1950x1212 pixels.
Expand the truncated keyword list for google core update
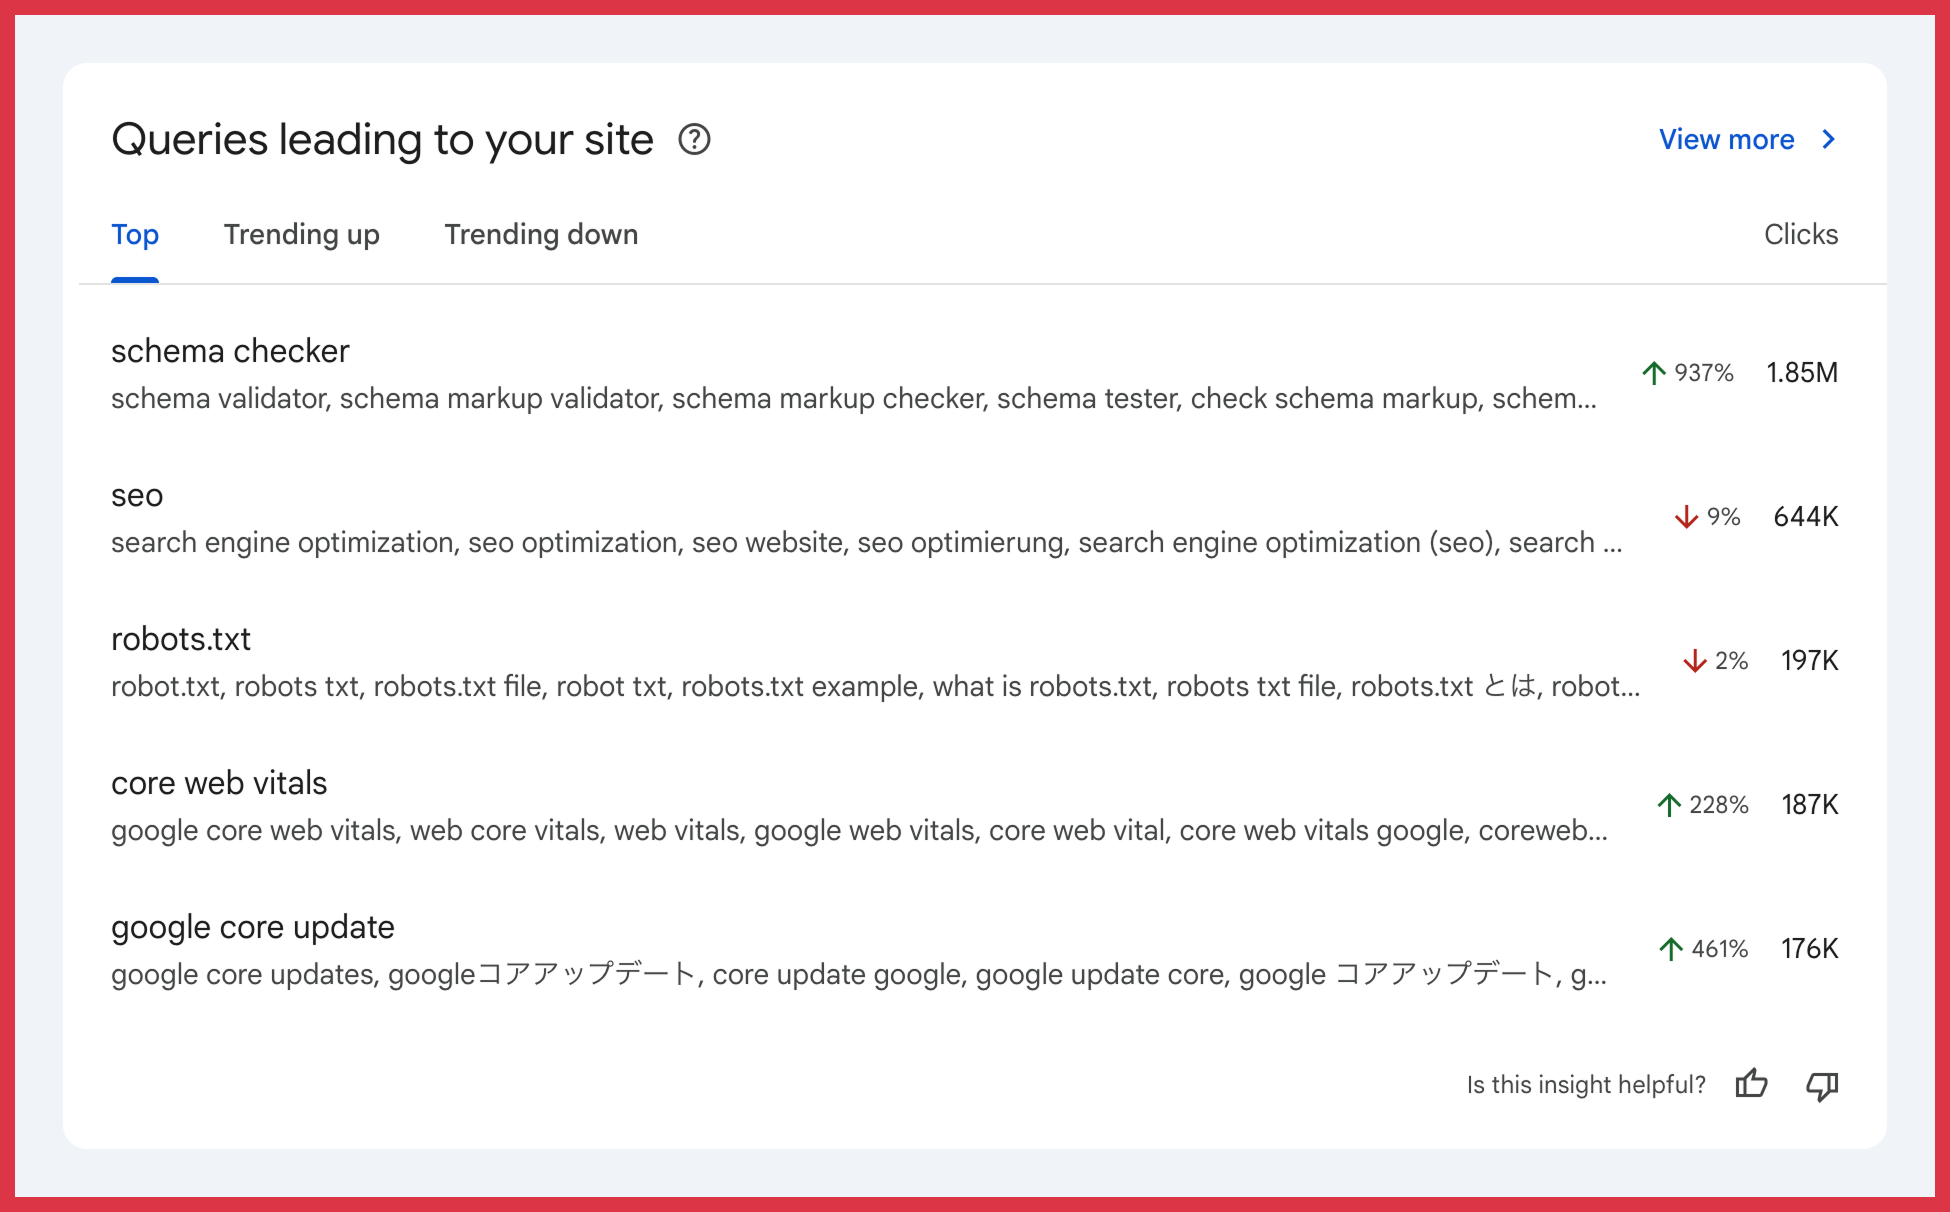tap(1594, 974)
